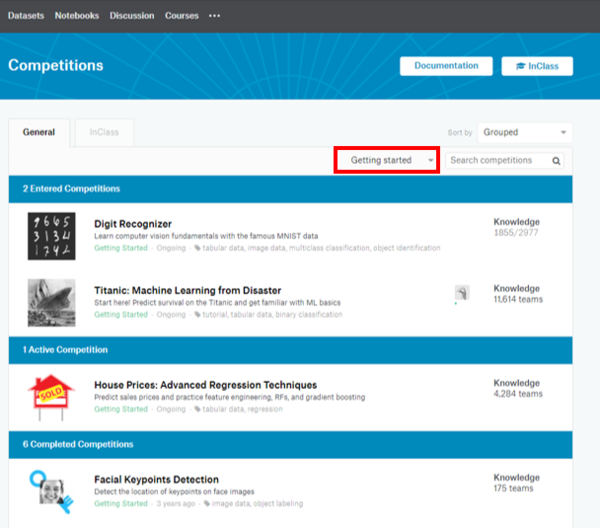Screen dimensions: 600x528
Task: Open the Digit Recognizer competition
Action: [133, 224]
